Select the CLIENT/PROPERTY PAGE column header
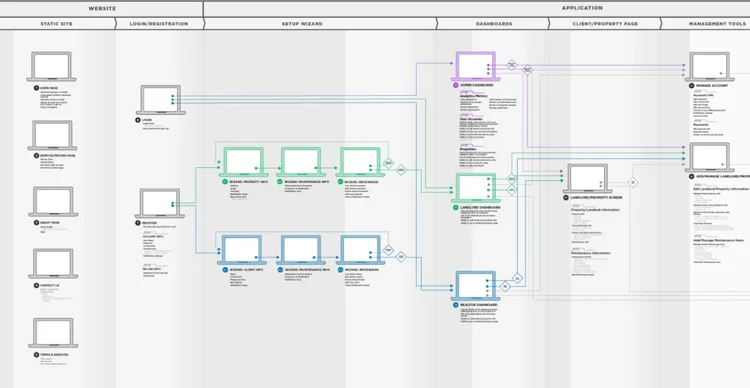This screenshot has height=388, width=750. (x=605, y=23)
